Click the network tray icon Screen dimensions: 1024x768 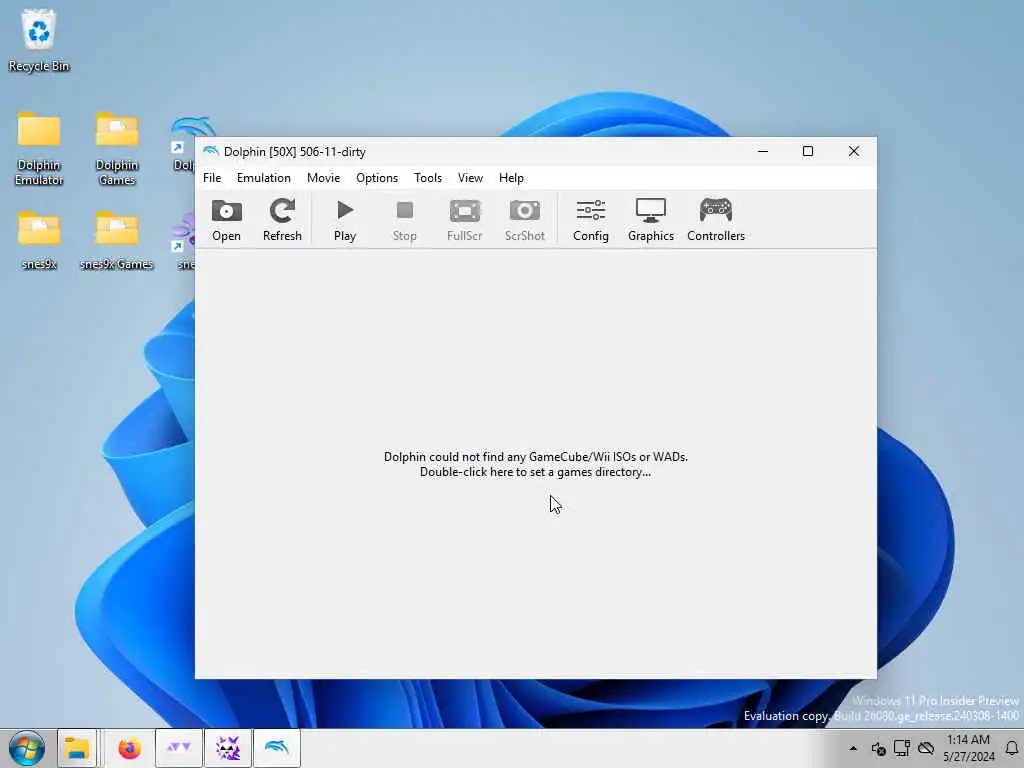[902, 748]
